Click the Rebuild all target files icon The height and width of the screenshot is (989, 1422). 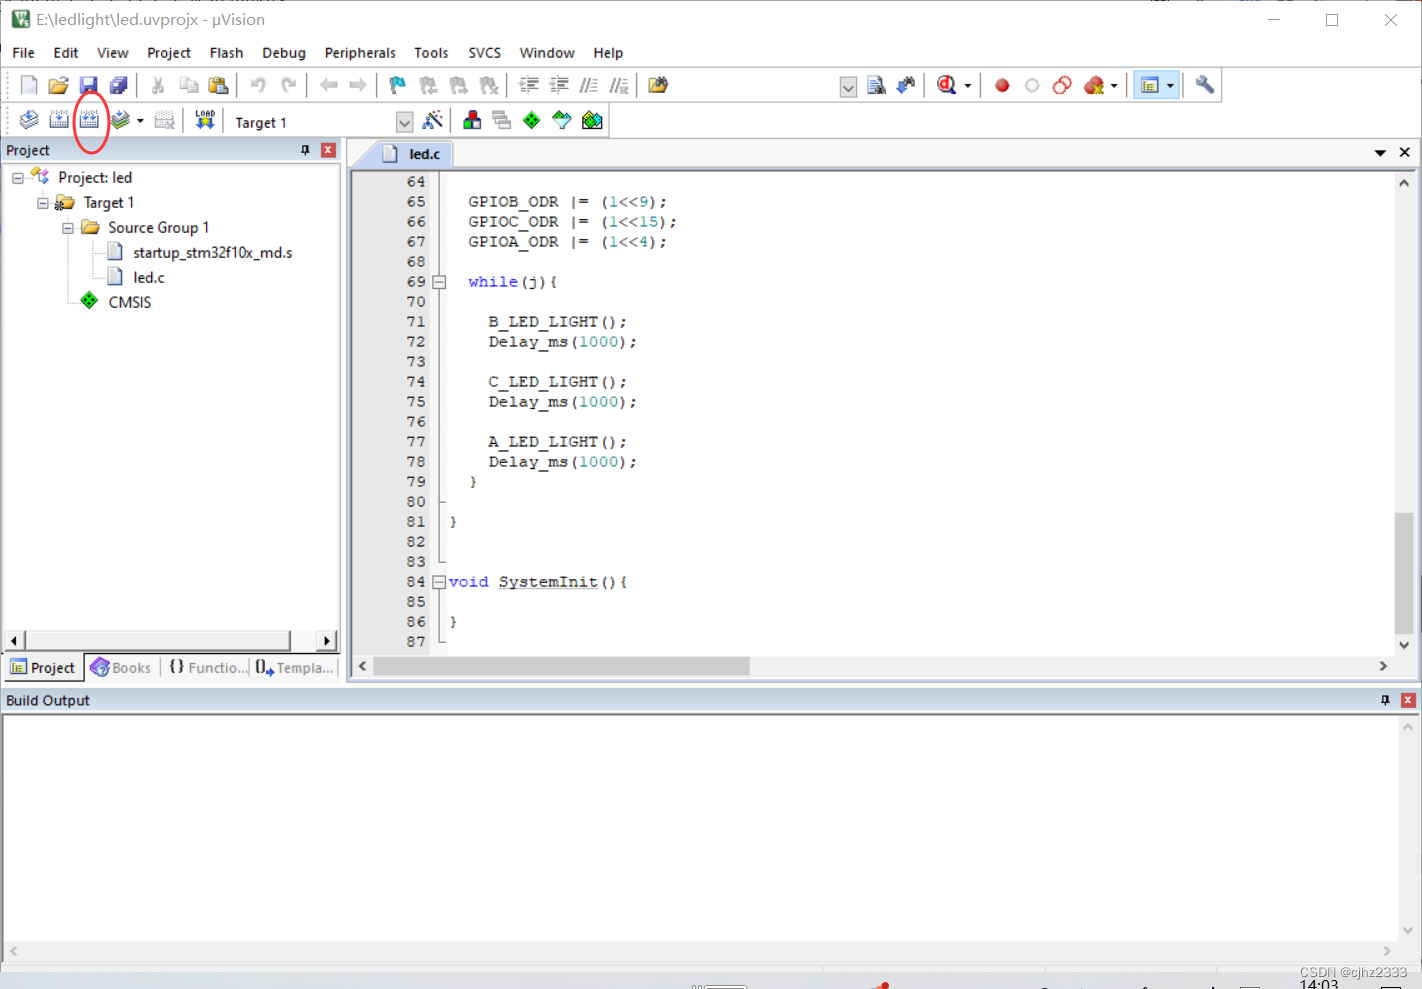90,121
